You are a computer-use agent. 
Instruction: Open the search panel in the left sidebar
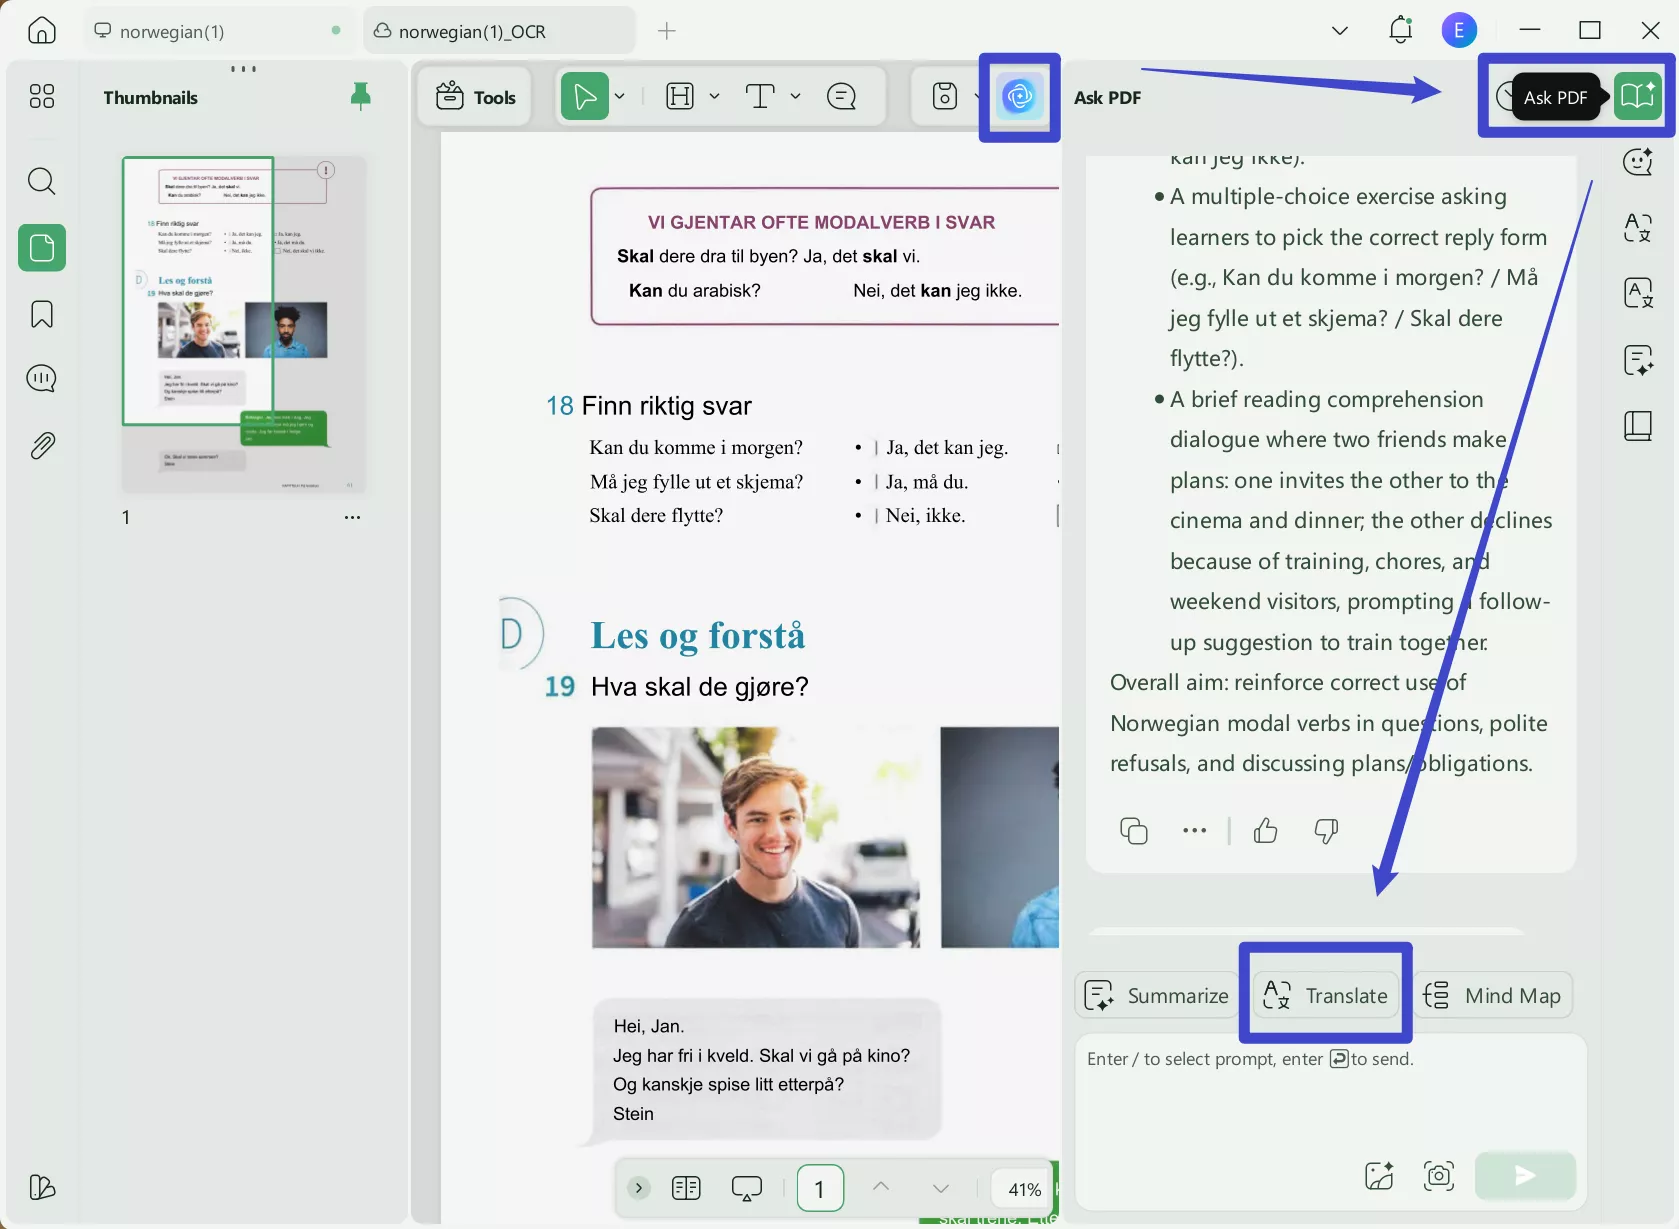pos(41,181)
